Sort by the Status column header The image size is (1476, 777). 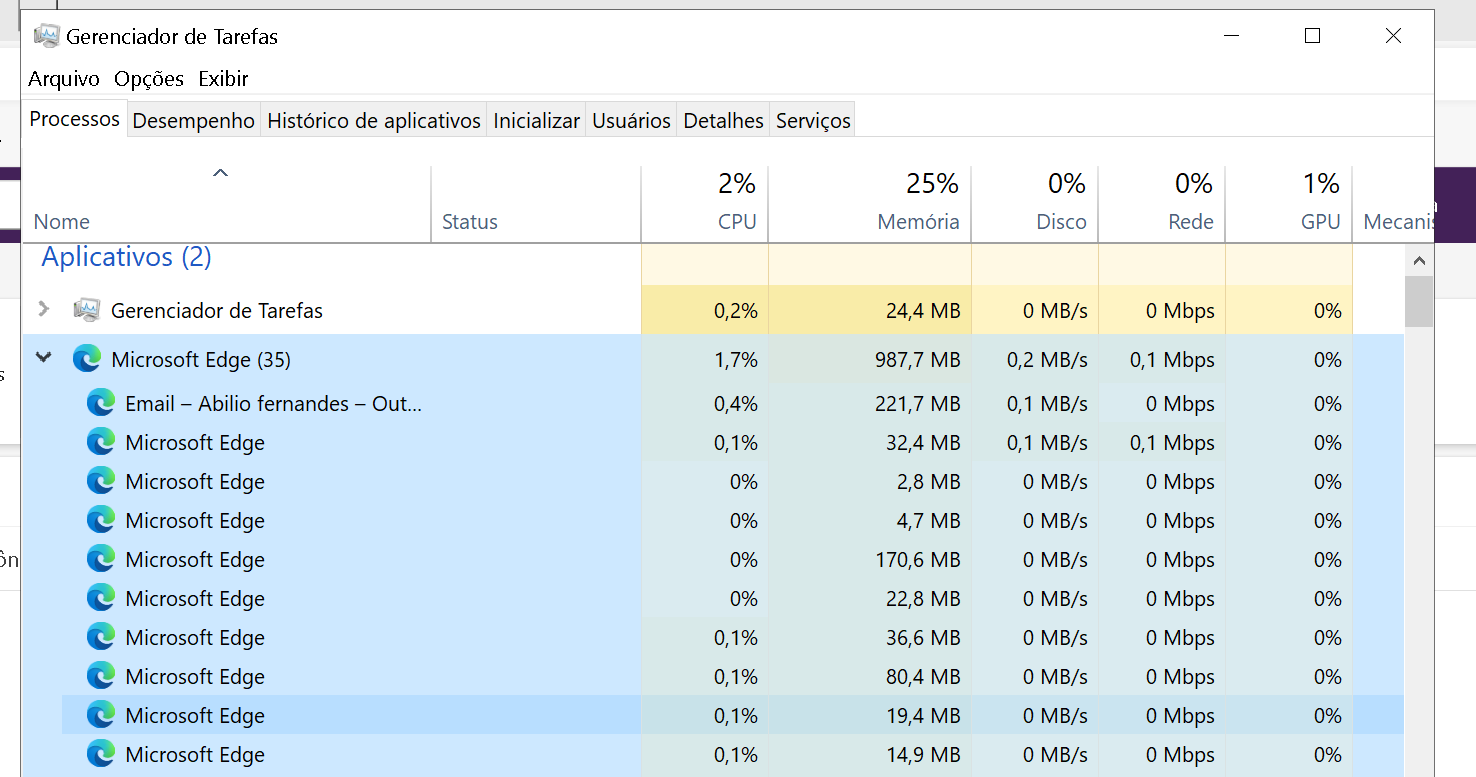click(536, 204)
